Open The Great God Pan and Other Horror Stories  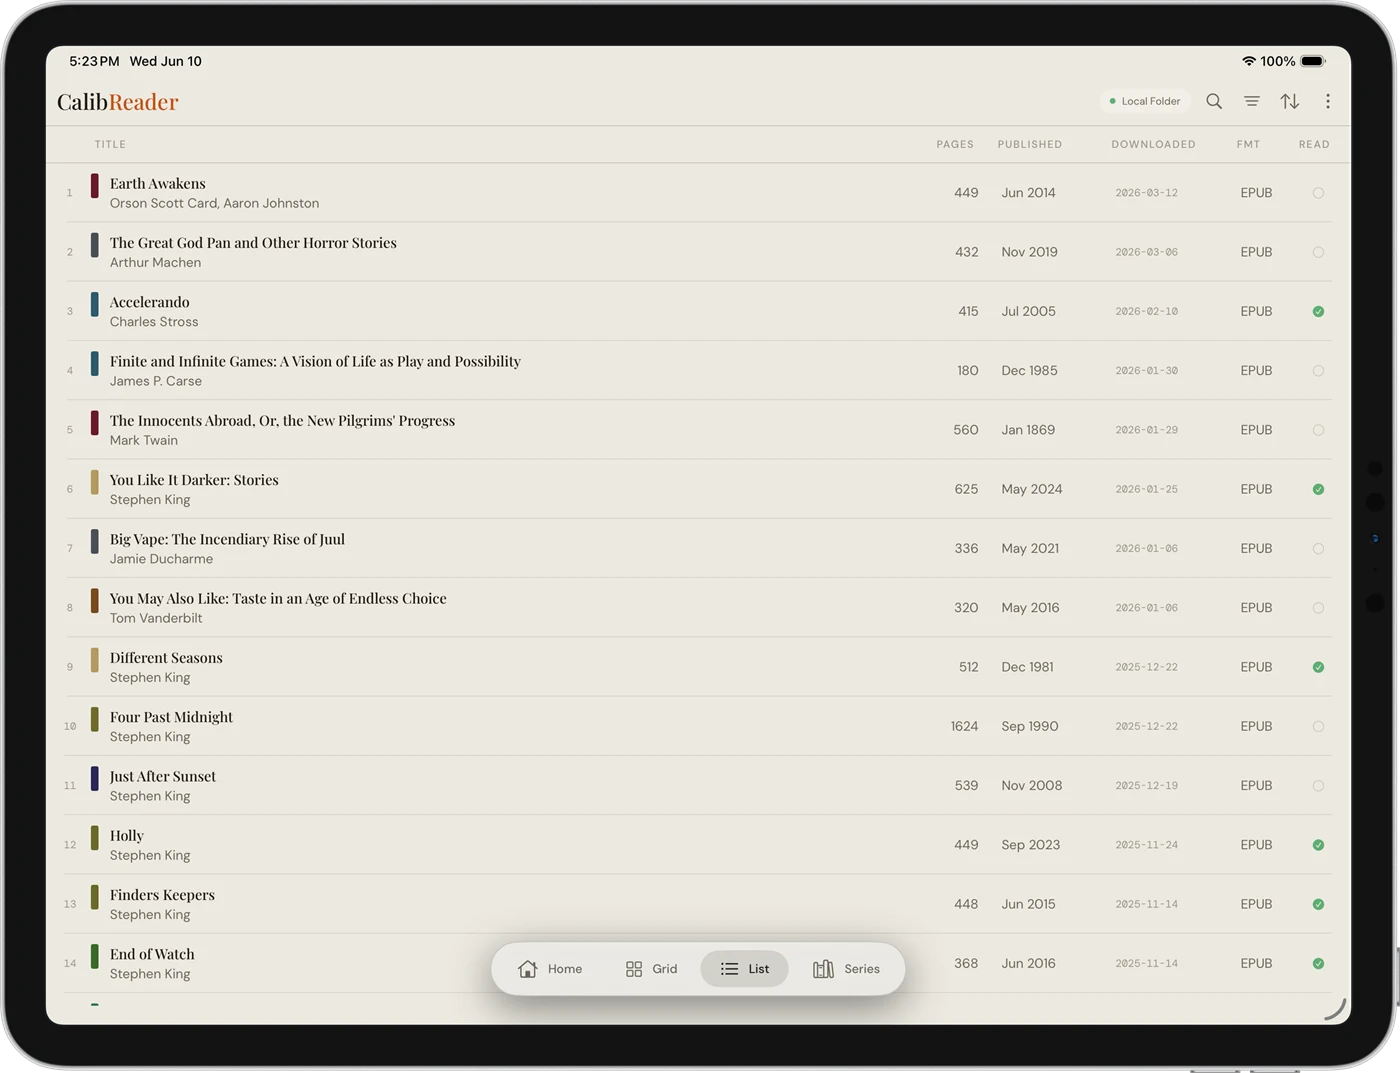click(x=253, y=243)
